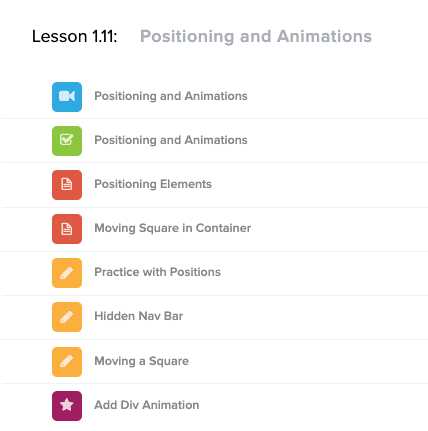The image size is (428, 431).
Task: Click the Lesson 1.11 label
Action: point(75,36)
